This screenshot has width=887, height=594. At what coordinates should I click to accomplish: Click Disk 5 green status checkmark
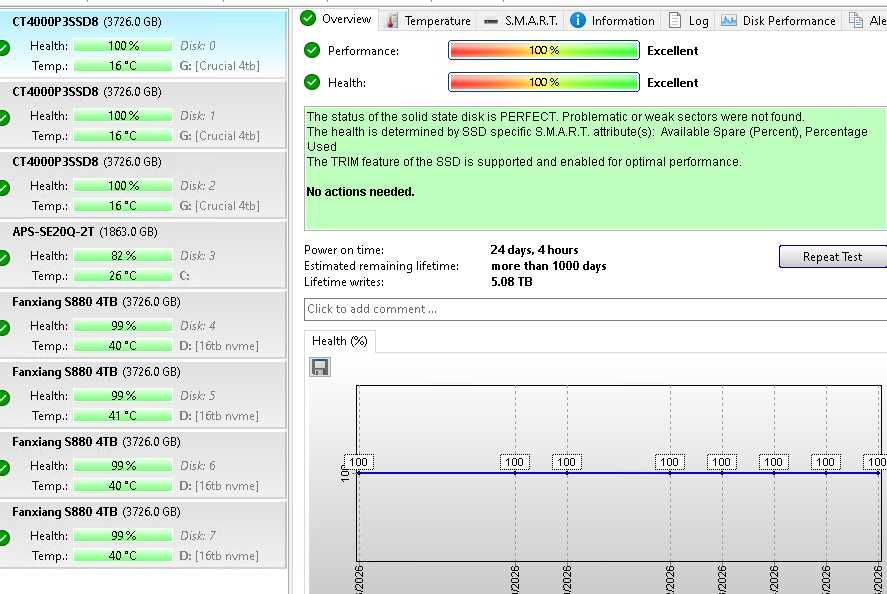pos(4,398)
